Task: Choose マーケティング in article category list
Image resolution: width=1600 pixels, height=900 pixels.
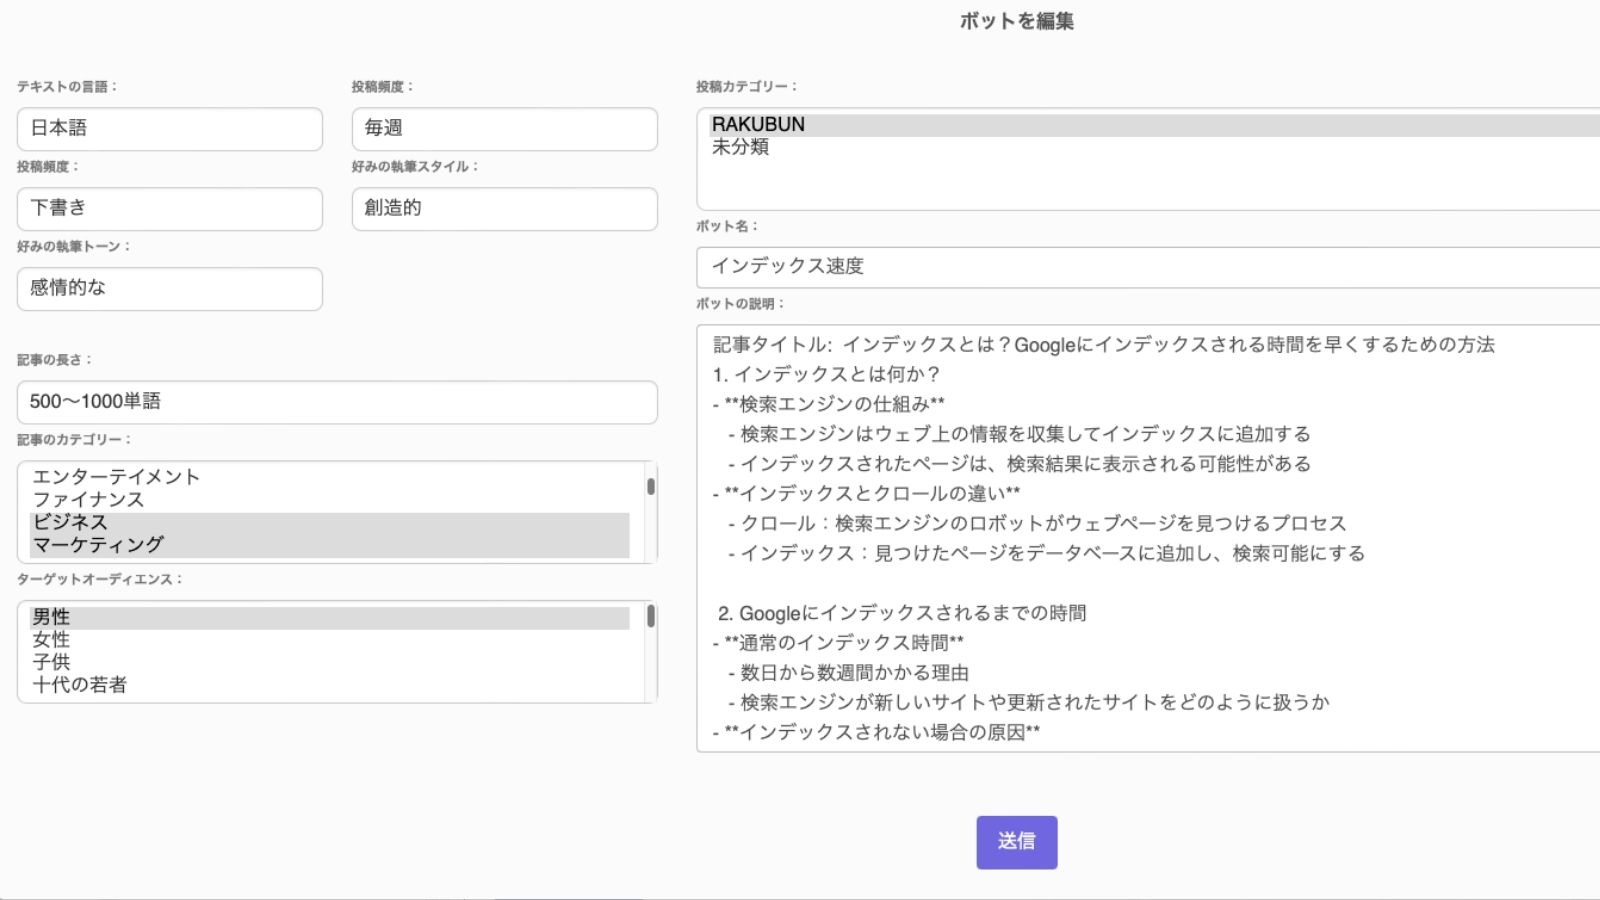Action: click(98, 545)
